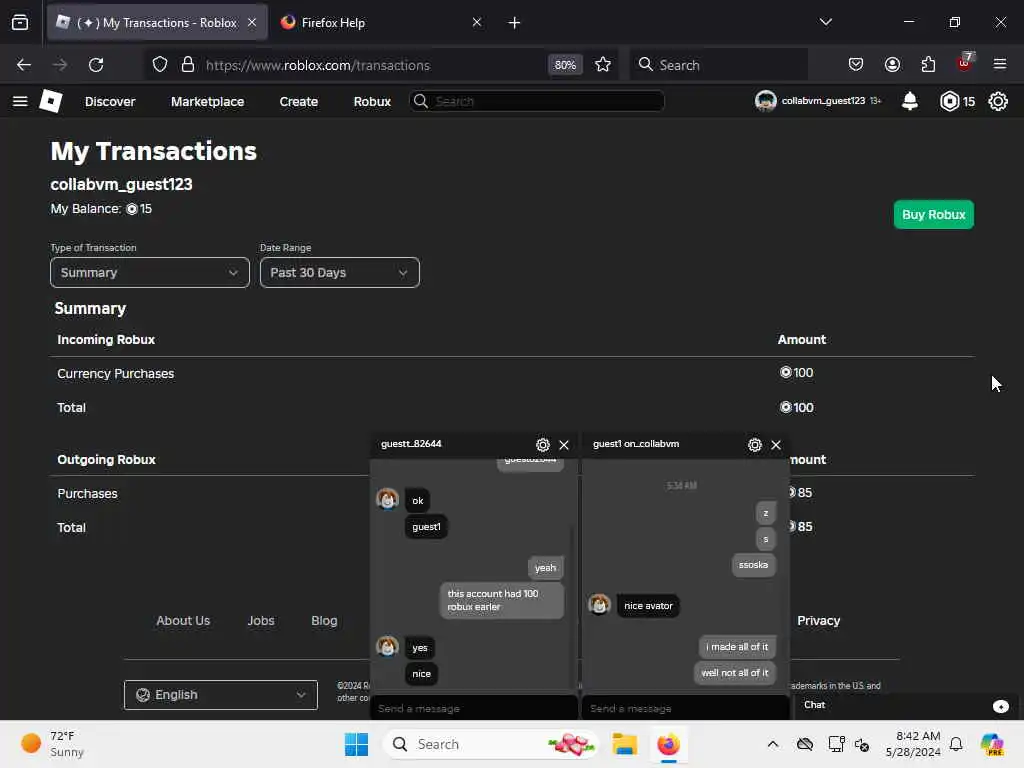This screenshot has width=1024, height=768.
Task: Click the 'nice avator' chat message
Action: [x=648, y=606]
